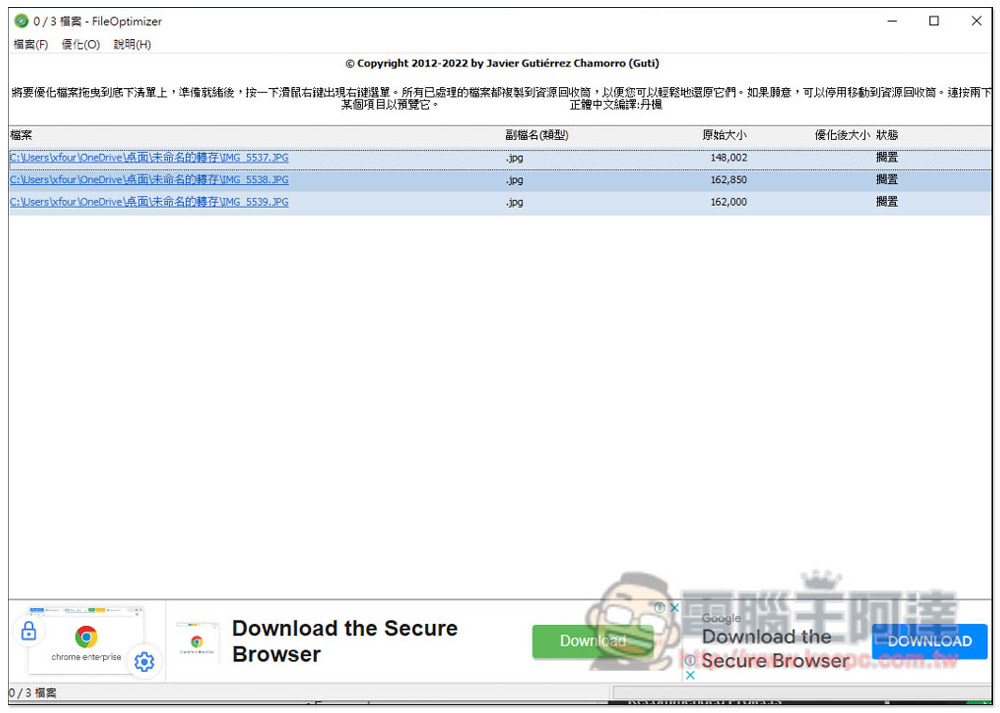Open the IMG_5539.JPG file link
This screenshot has width=1000, height=713.
[x=148, y=201]
